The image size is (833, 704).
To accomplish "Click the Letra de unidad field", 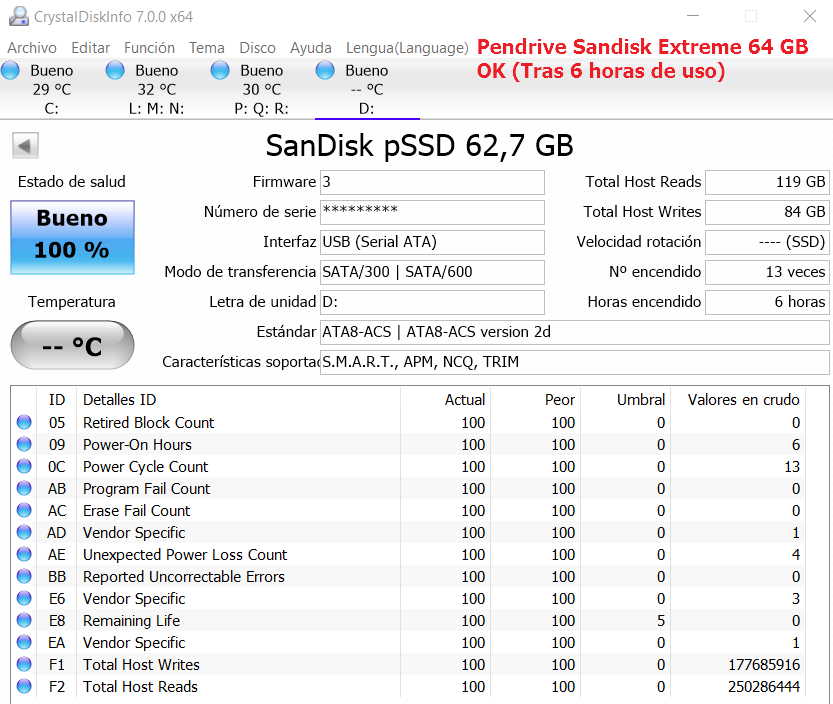I will [432, 302].
